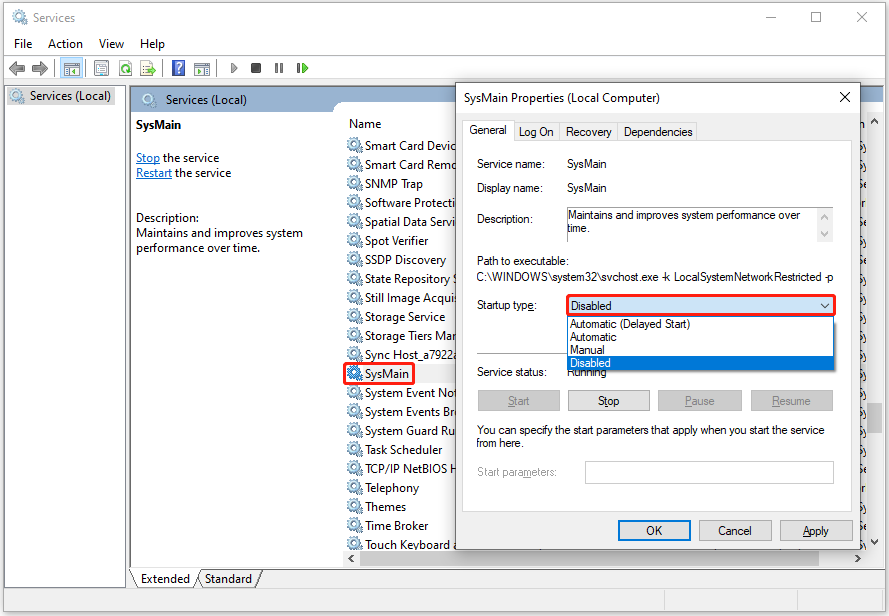This screenshot has width=889, height=616.
Task: Click the horizontal scrollbar left arrow
Action: pyautogui.click(x=352, y=559)
